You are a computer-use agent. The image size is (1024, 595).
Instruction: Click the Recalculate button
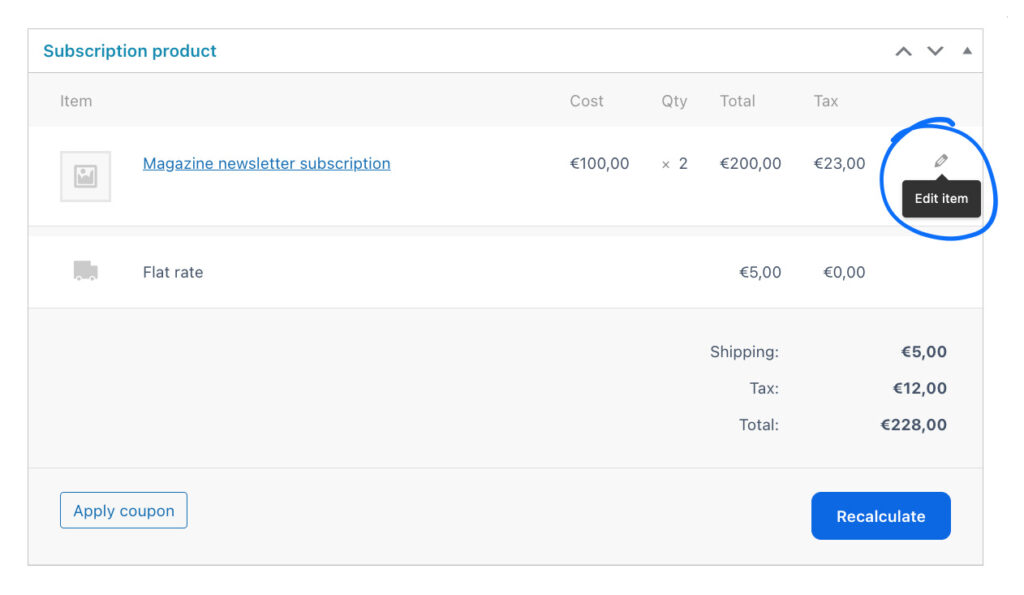click(x=880, y=516)
